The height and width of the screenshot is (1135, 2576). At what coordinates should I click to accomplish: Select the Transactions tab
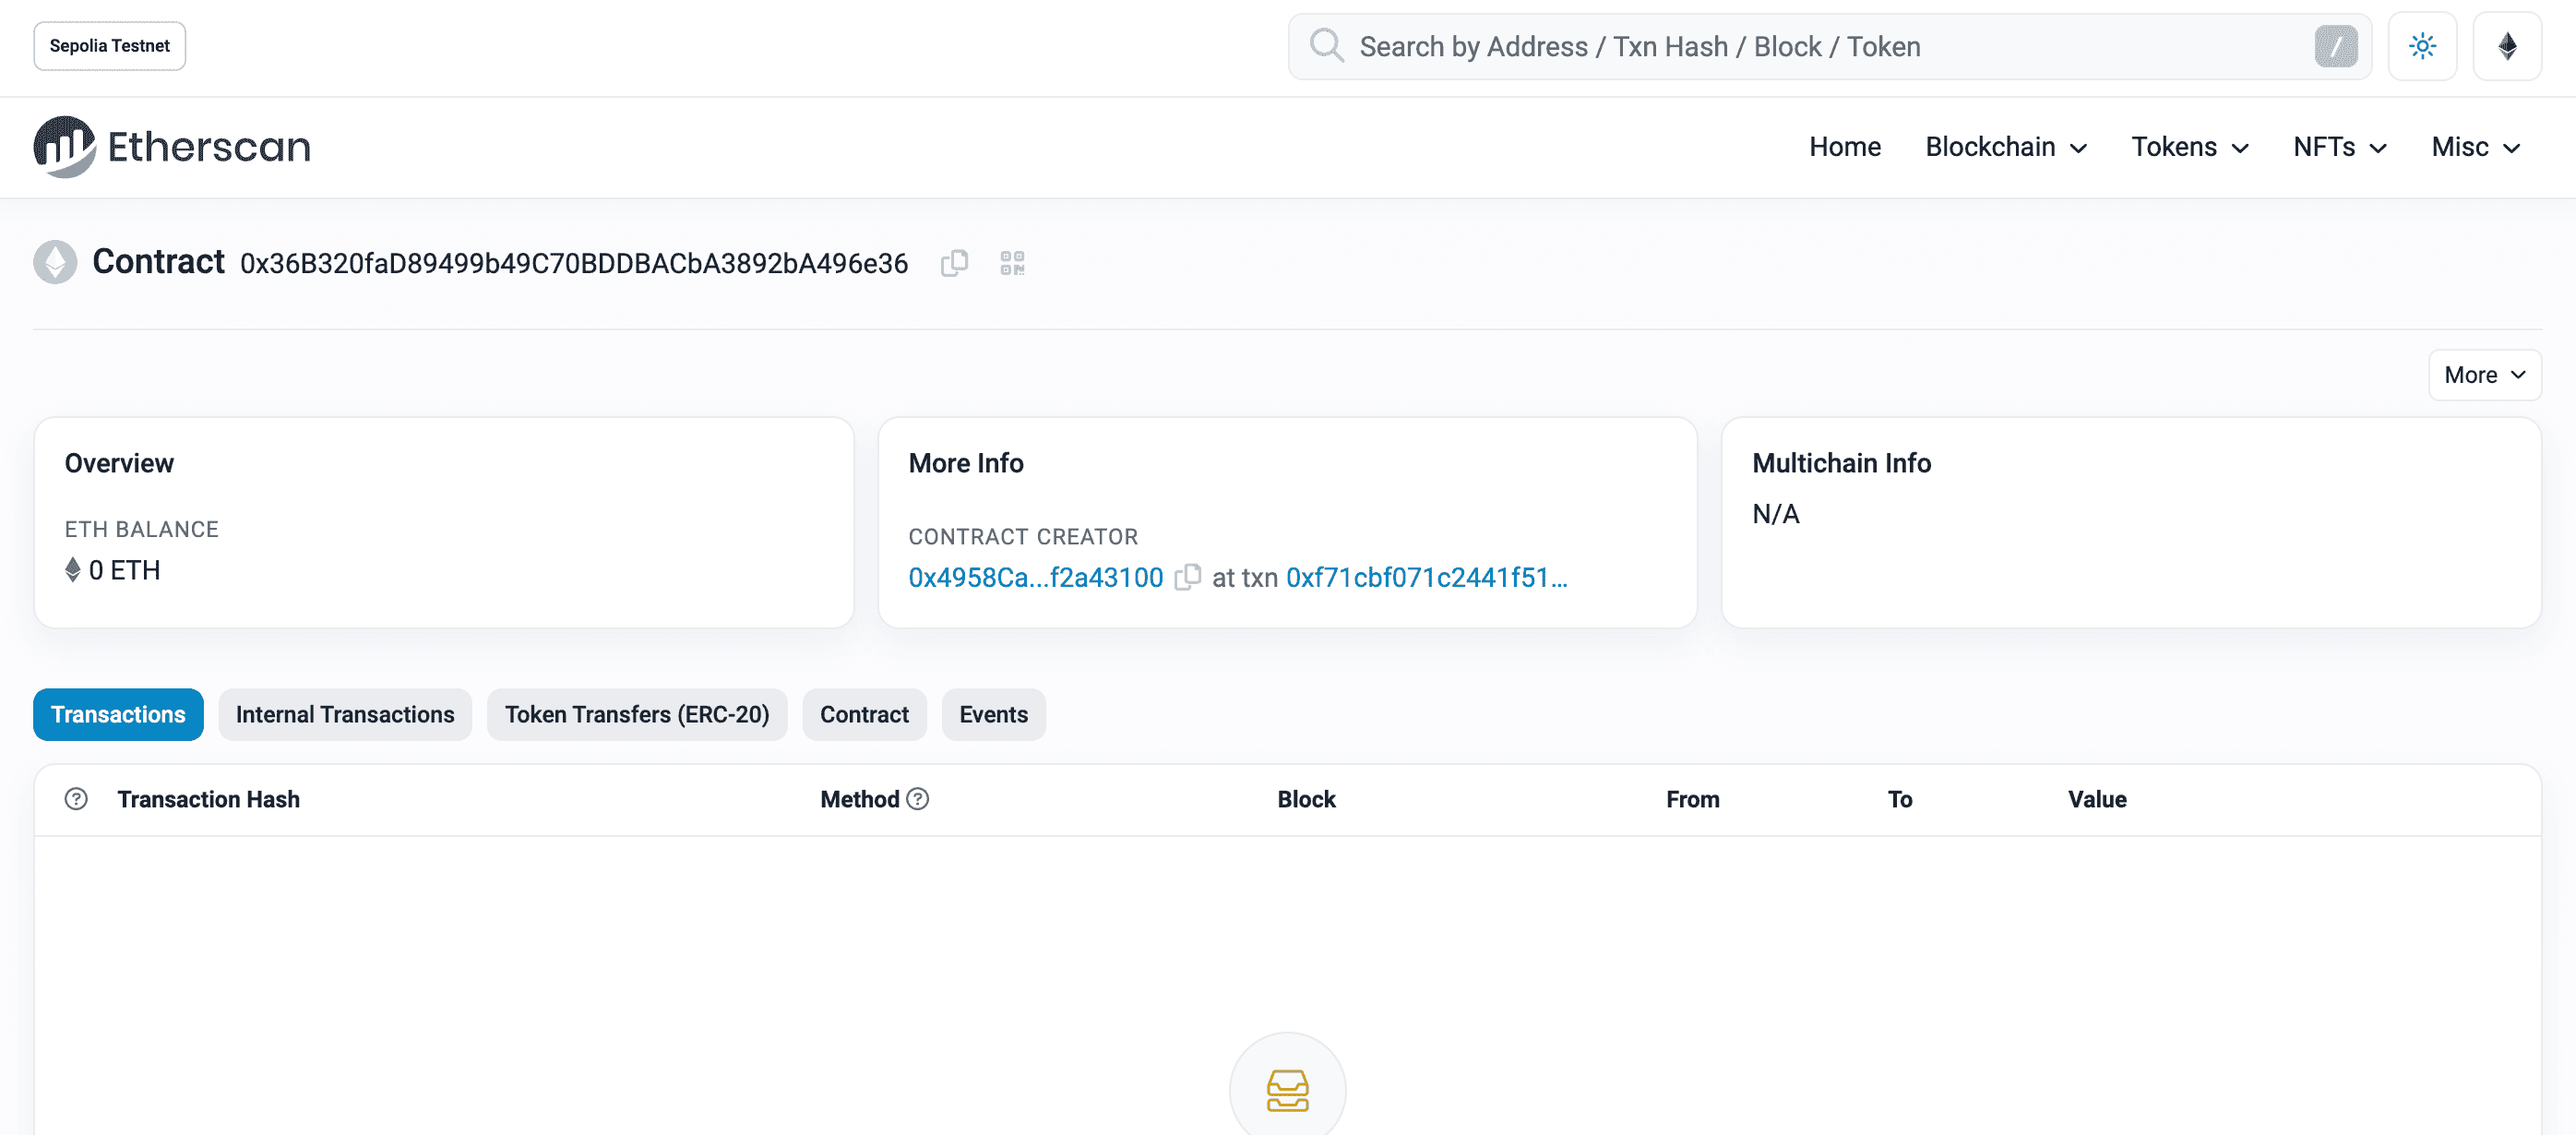[118, 714]
